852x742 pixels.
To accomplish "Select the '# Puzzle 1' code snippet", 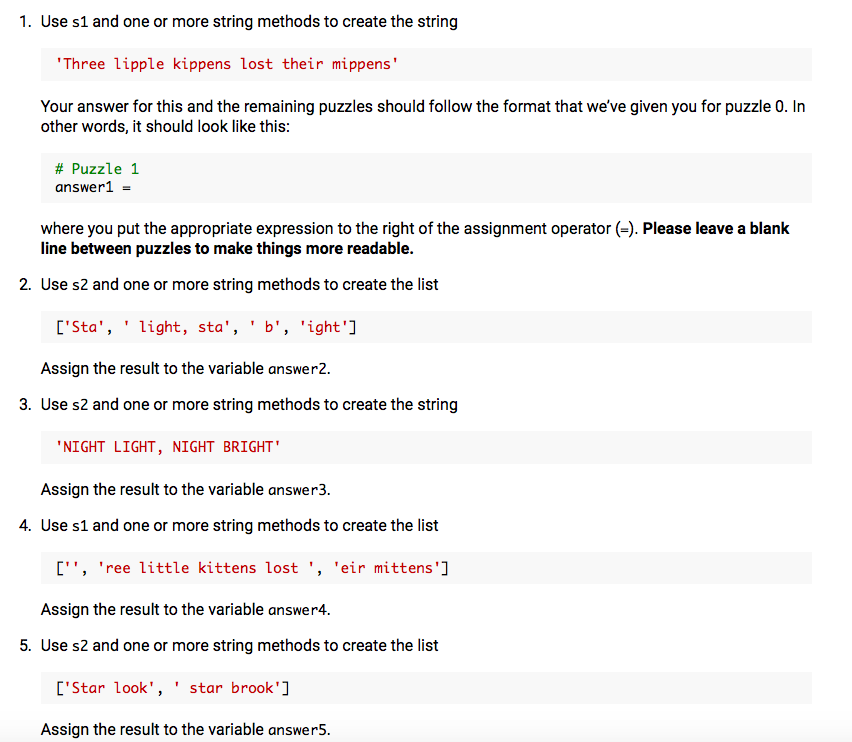I will (95, 168).
